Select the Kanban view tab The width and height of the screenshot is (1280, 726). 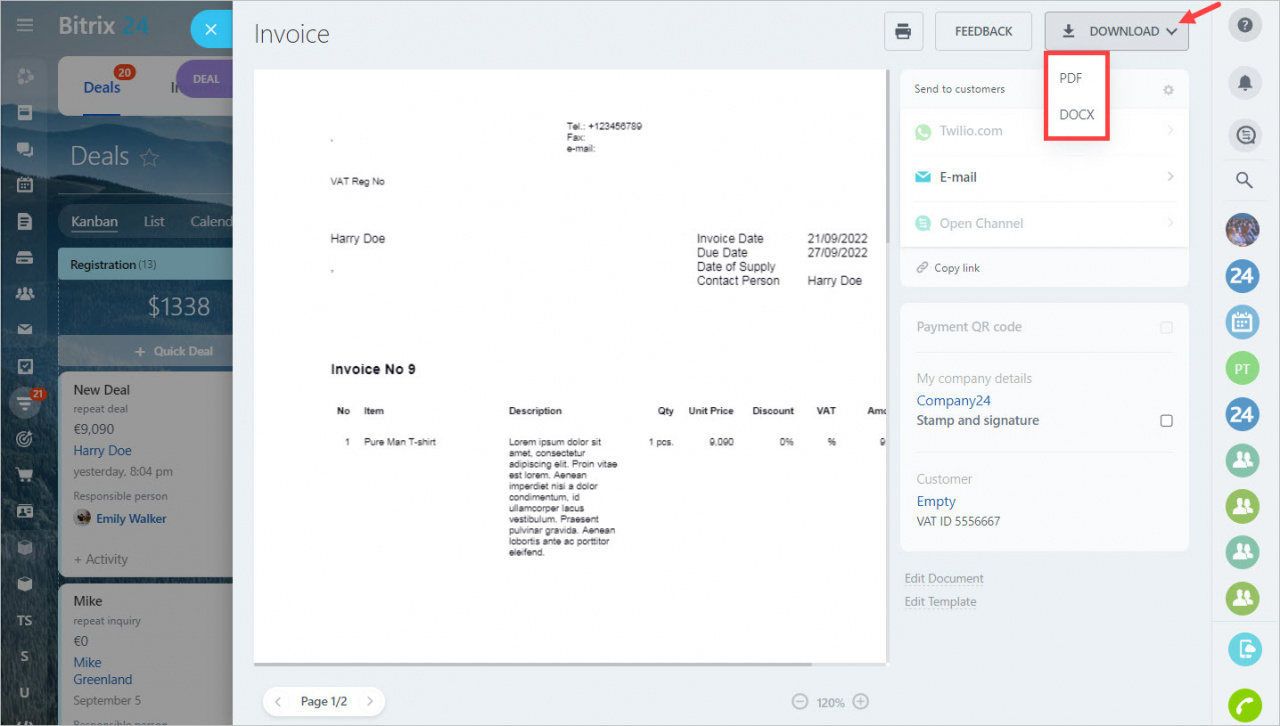(95, 222)
